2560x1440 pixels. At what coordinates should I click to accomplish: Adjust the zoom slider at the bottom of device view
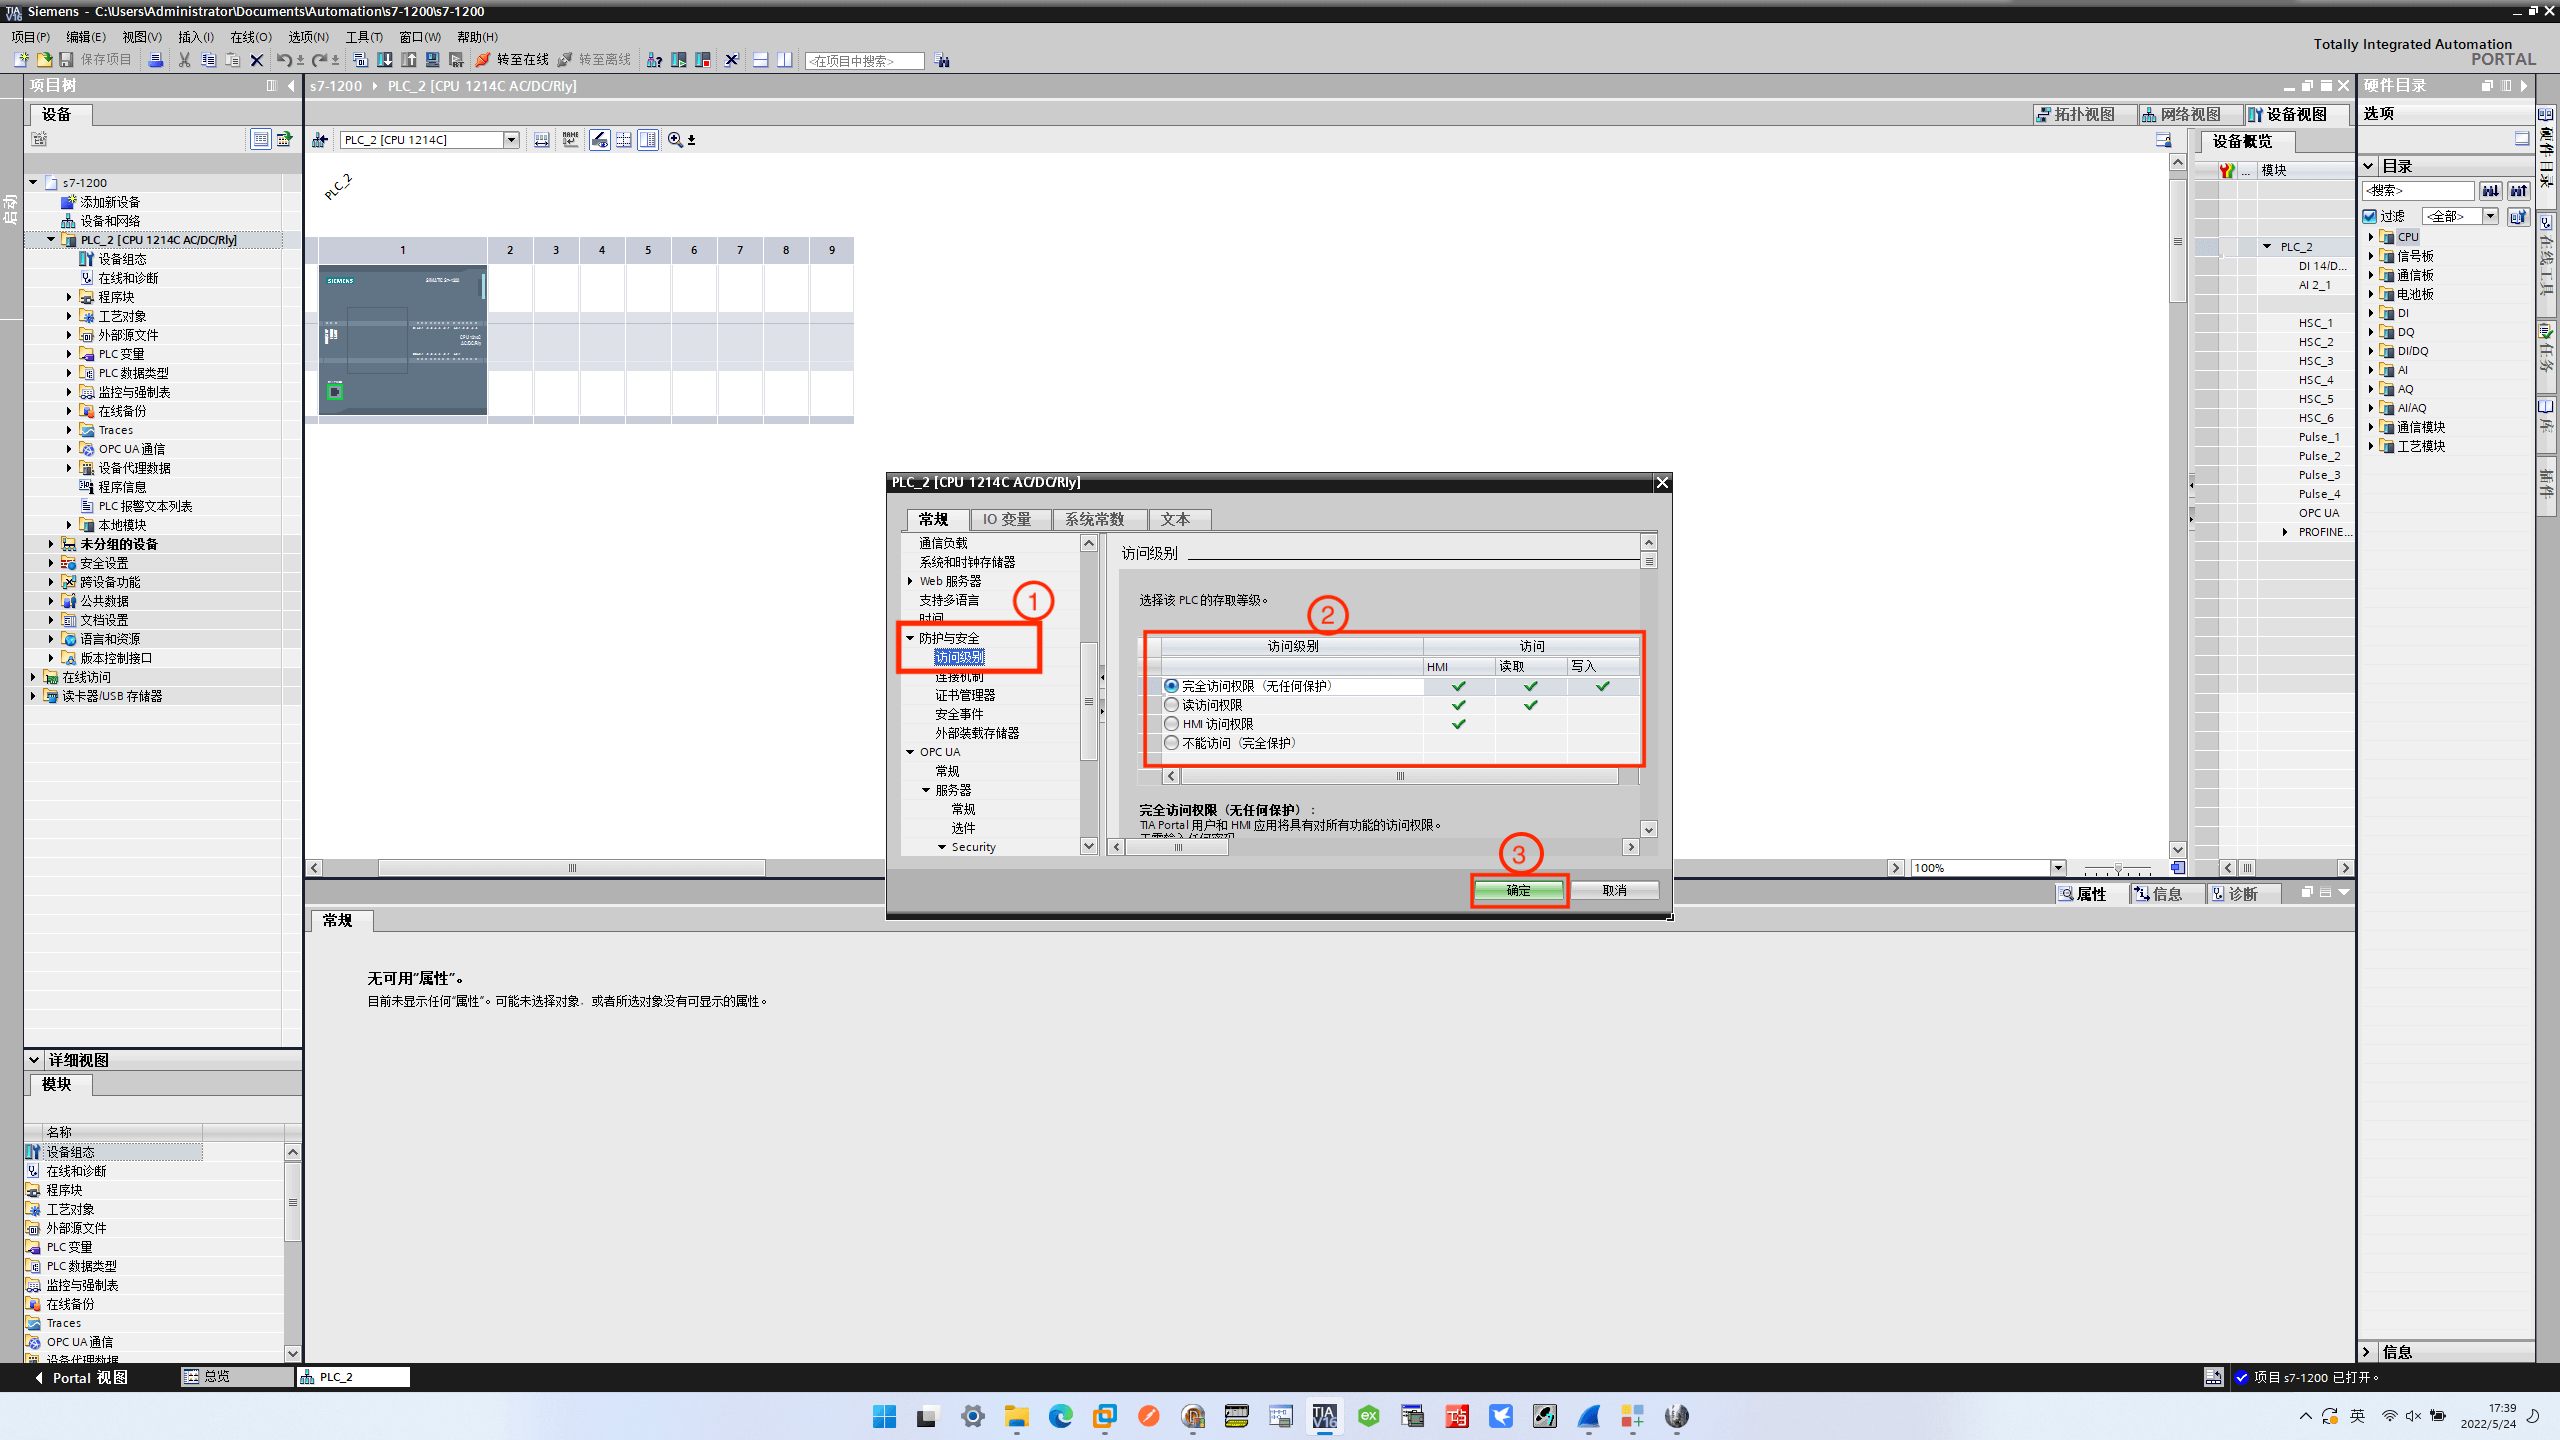[2120, 868]
